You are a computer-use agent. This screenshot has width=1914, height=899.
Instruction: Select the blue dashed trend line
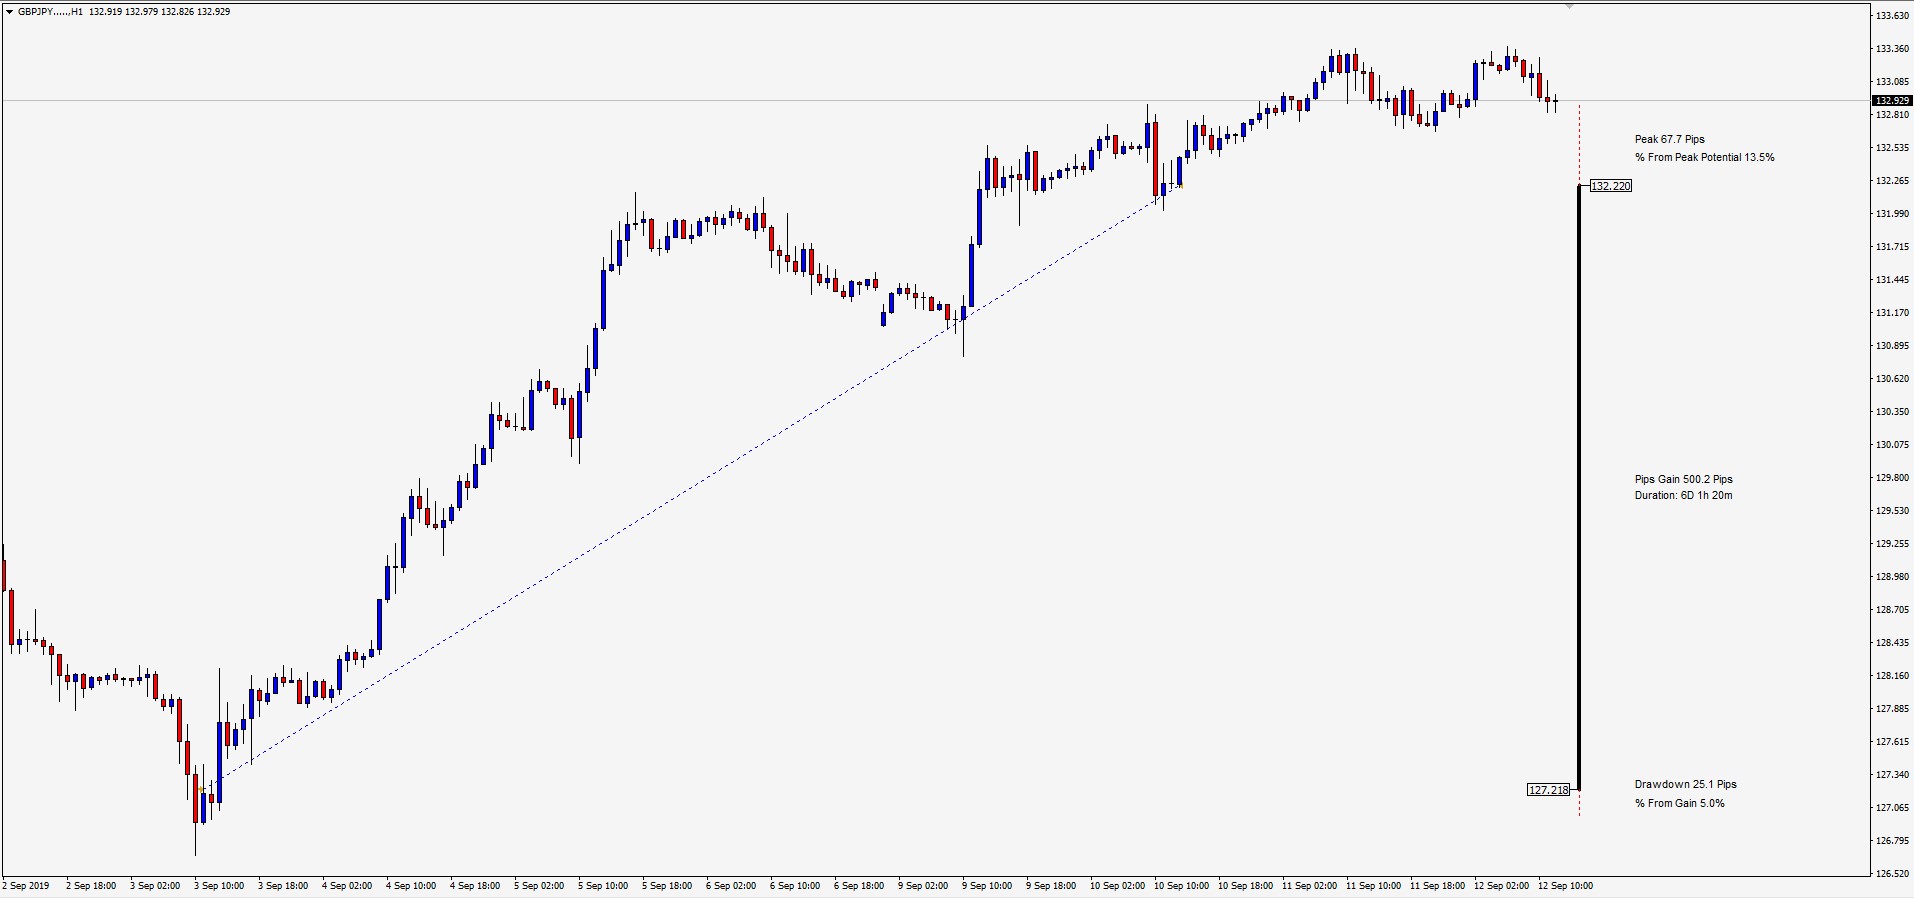point(690,490)
